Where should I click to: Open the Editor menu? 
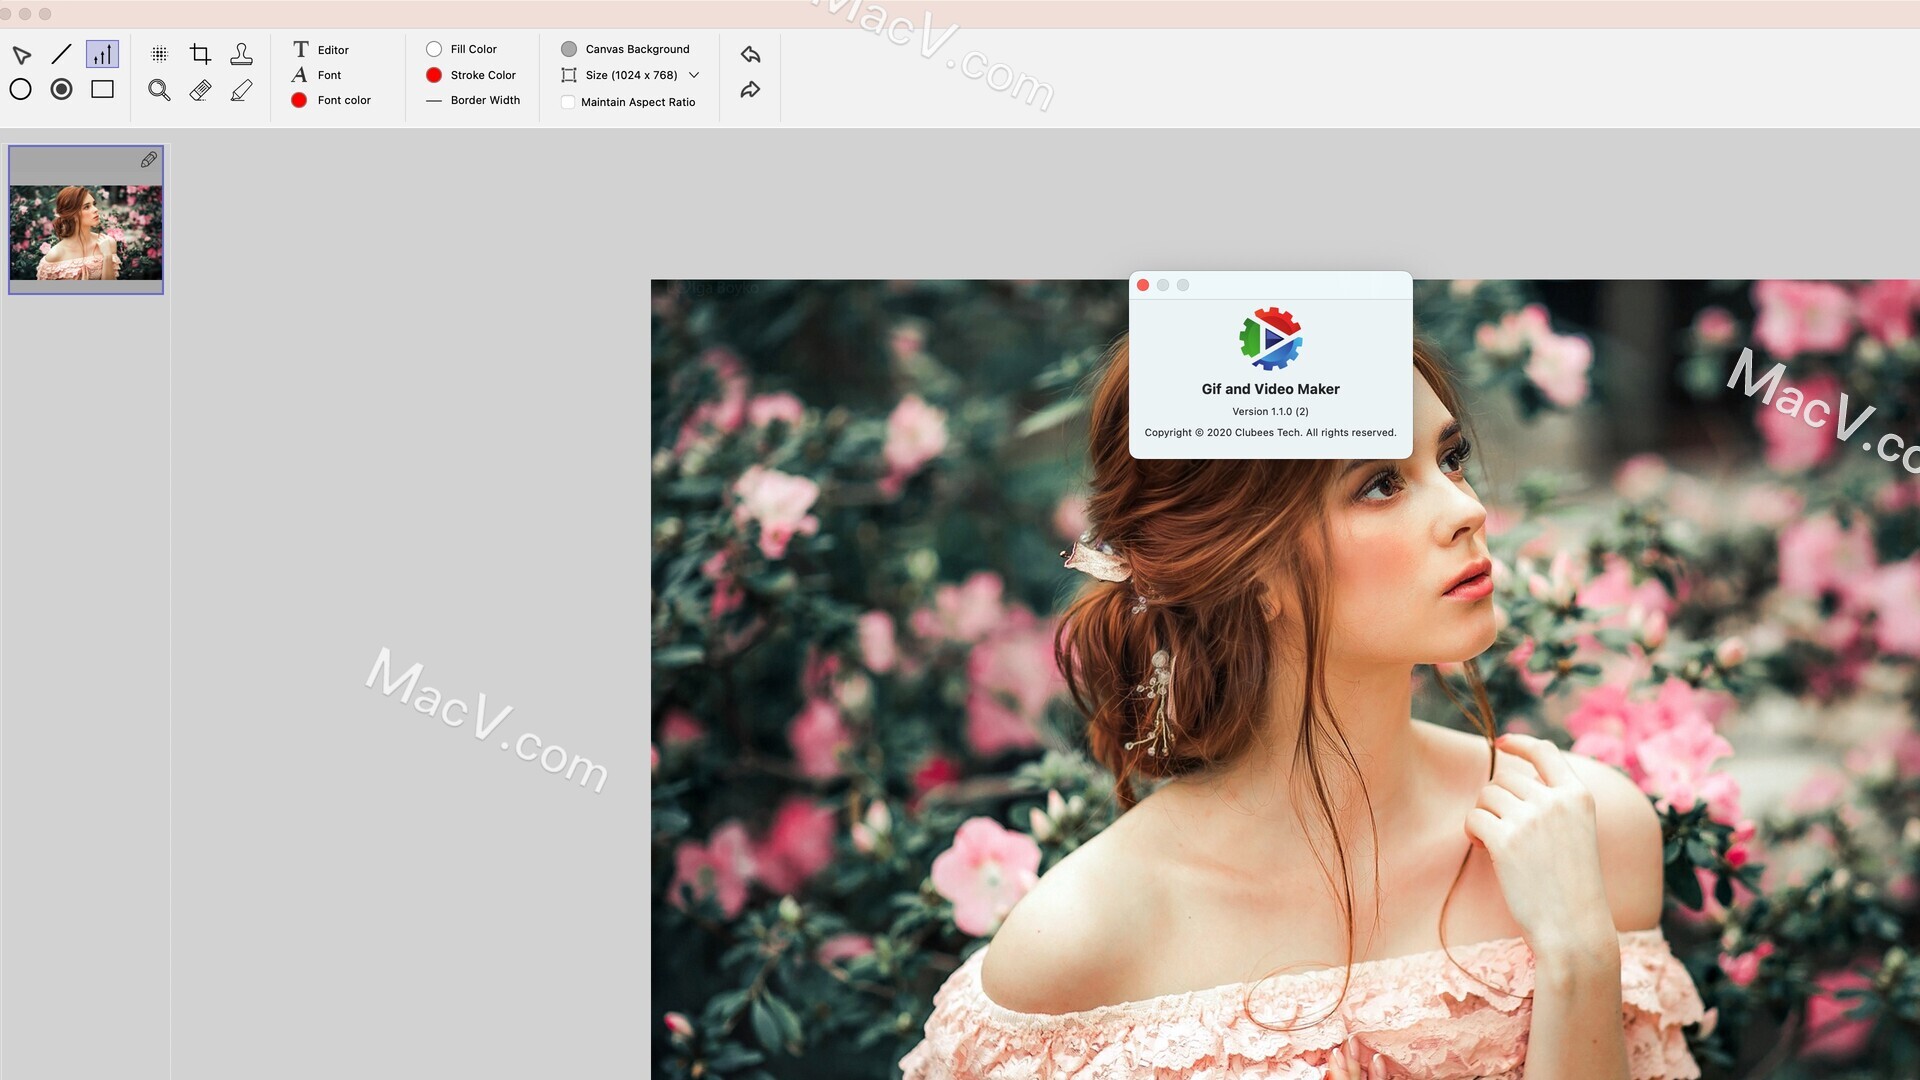point(332,49)
